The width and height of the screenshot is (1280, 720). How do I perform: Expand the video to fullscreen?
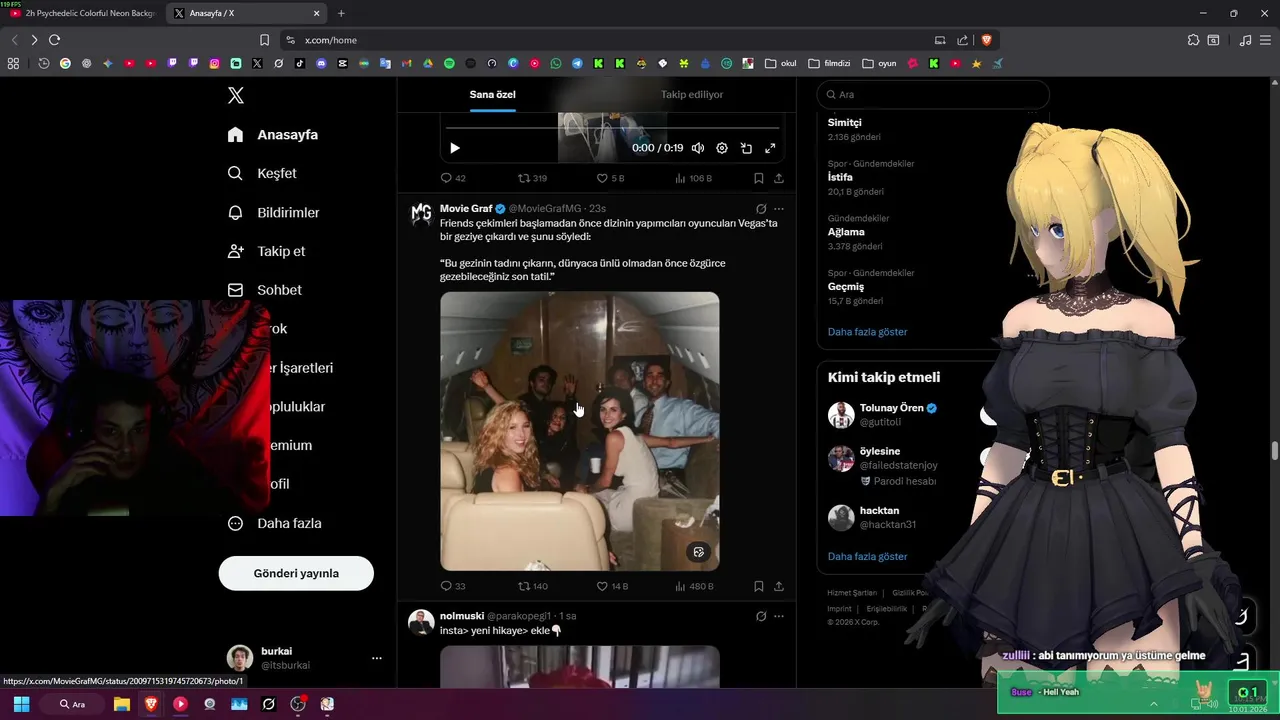coord(770,148)
